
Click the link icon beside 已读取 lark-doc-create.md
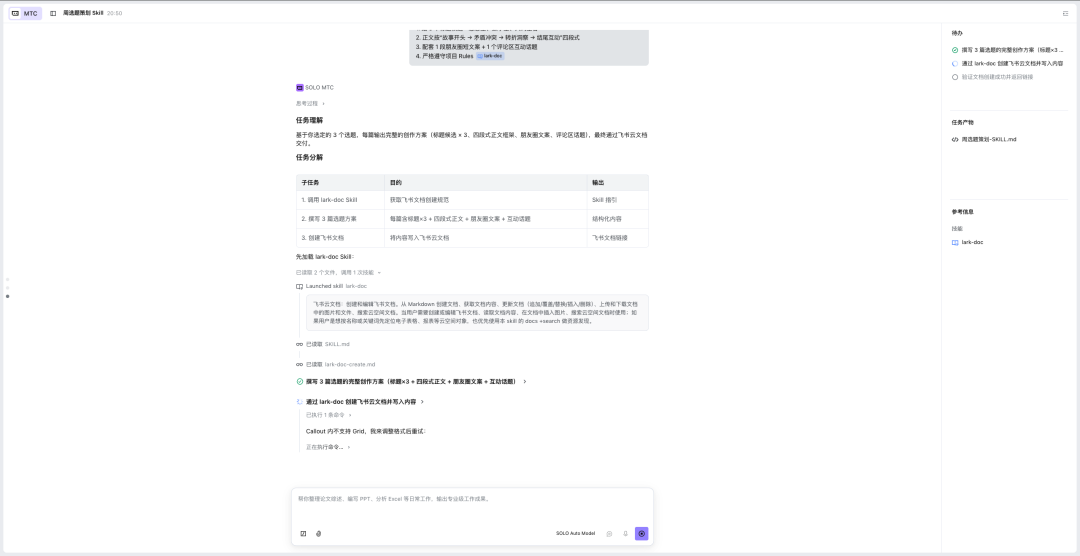tap(300, 364)
